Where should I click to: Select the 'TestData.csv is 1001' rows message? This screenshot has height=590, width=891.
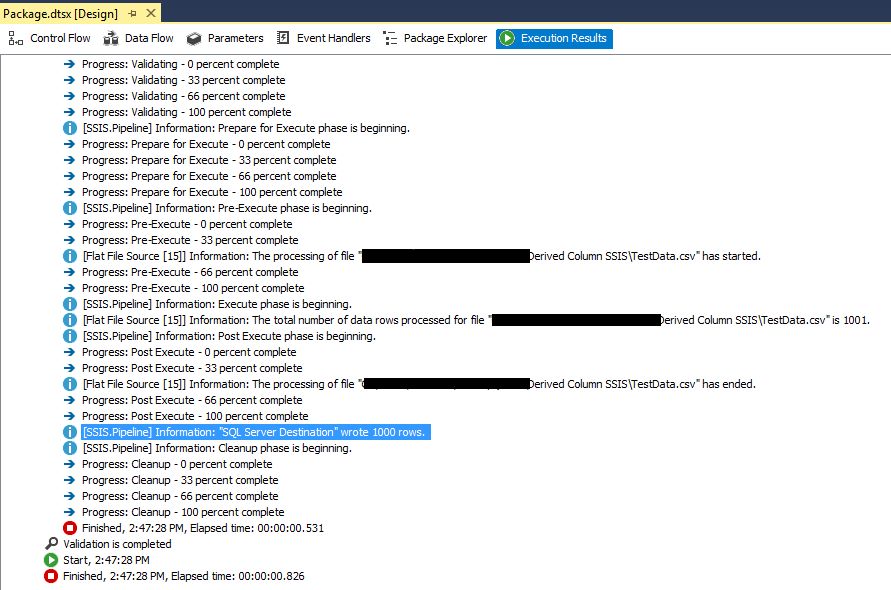point(476,321)
